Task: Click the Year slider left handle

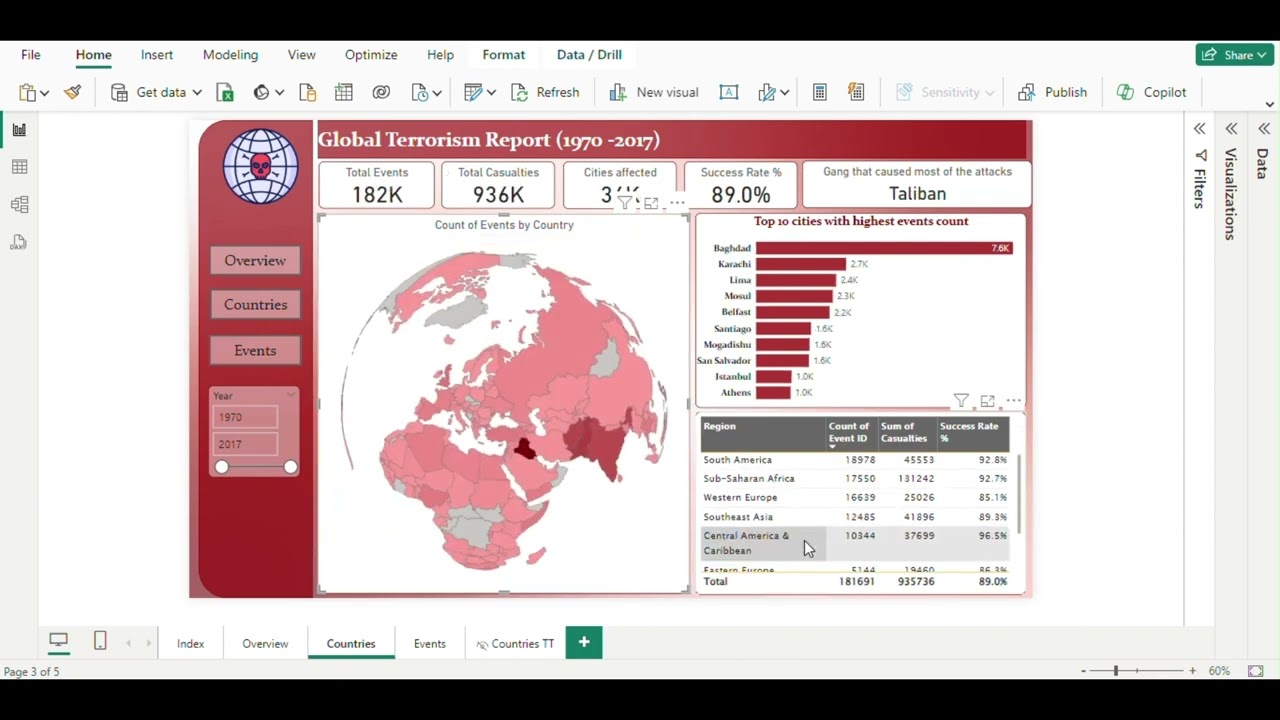Action: tap(222, 467)
